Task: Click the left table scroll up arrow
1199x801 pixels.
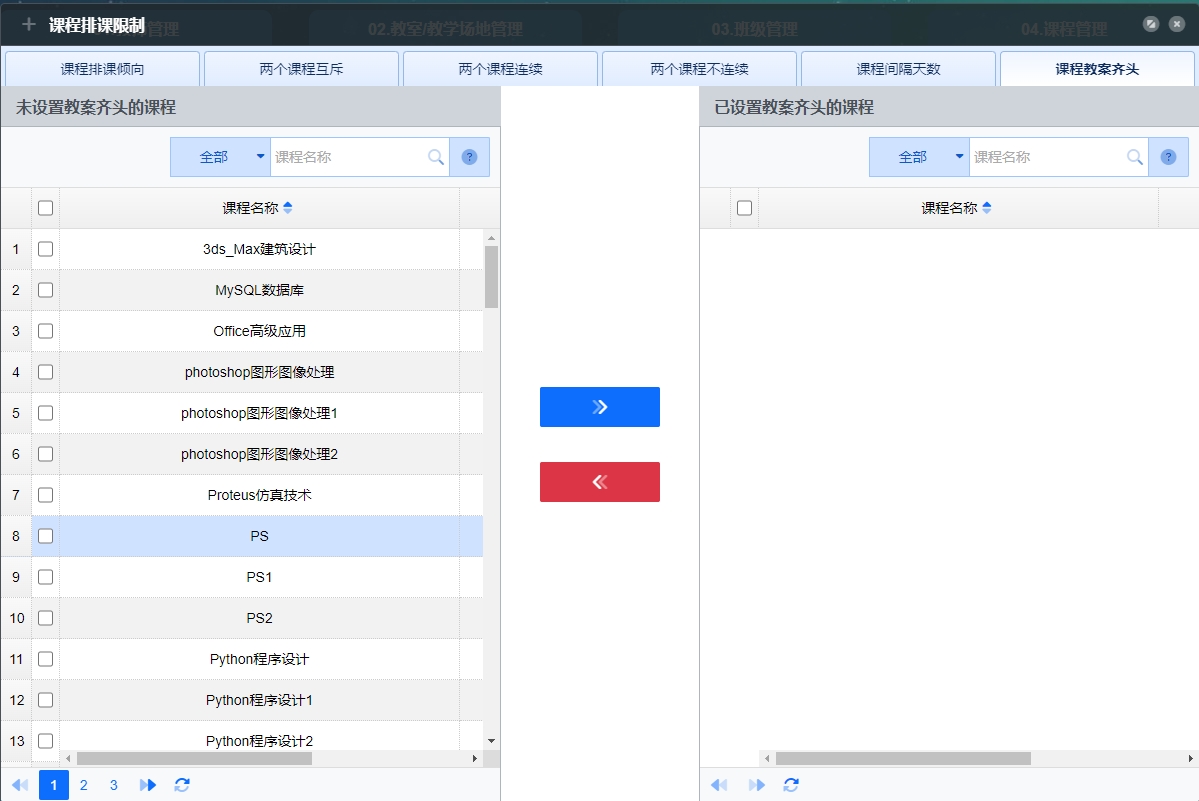Action: coord(492,238)
